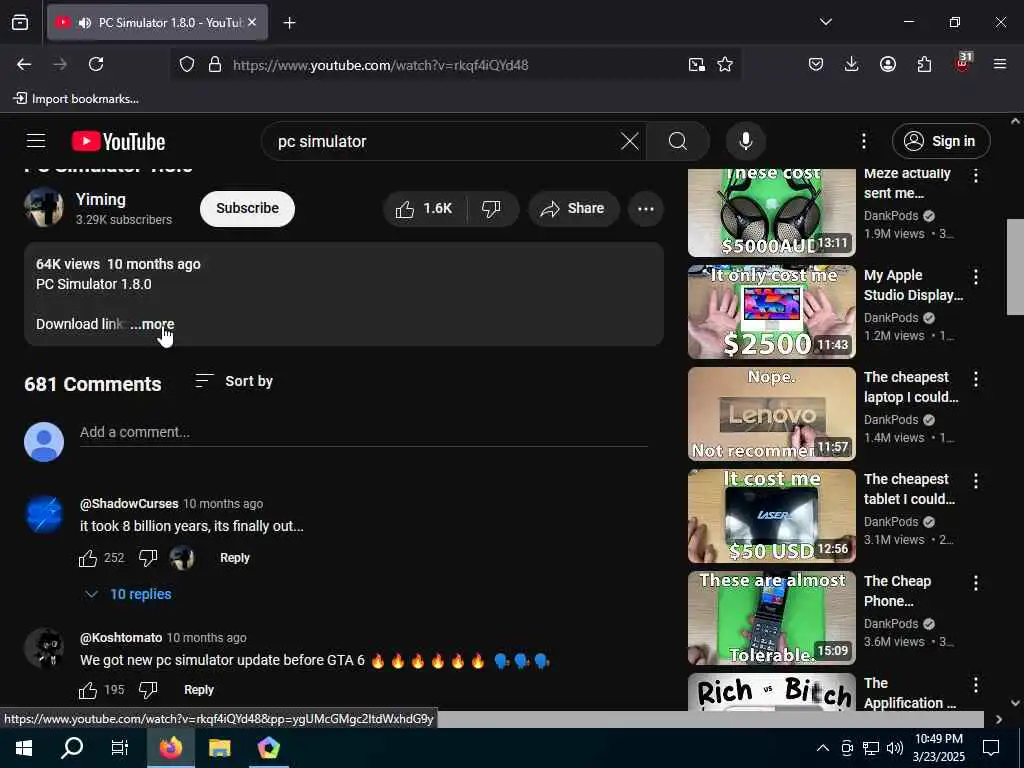This screenshot has height=768, width=1024.
Task: Open options for cheapest tablet video
Action: point(976,481)
